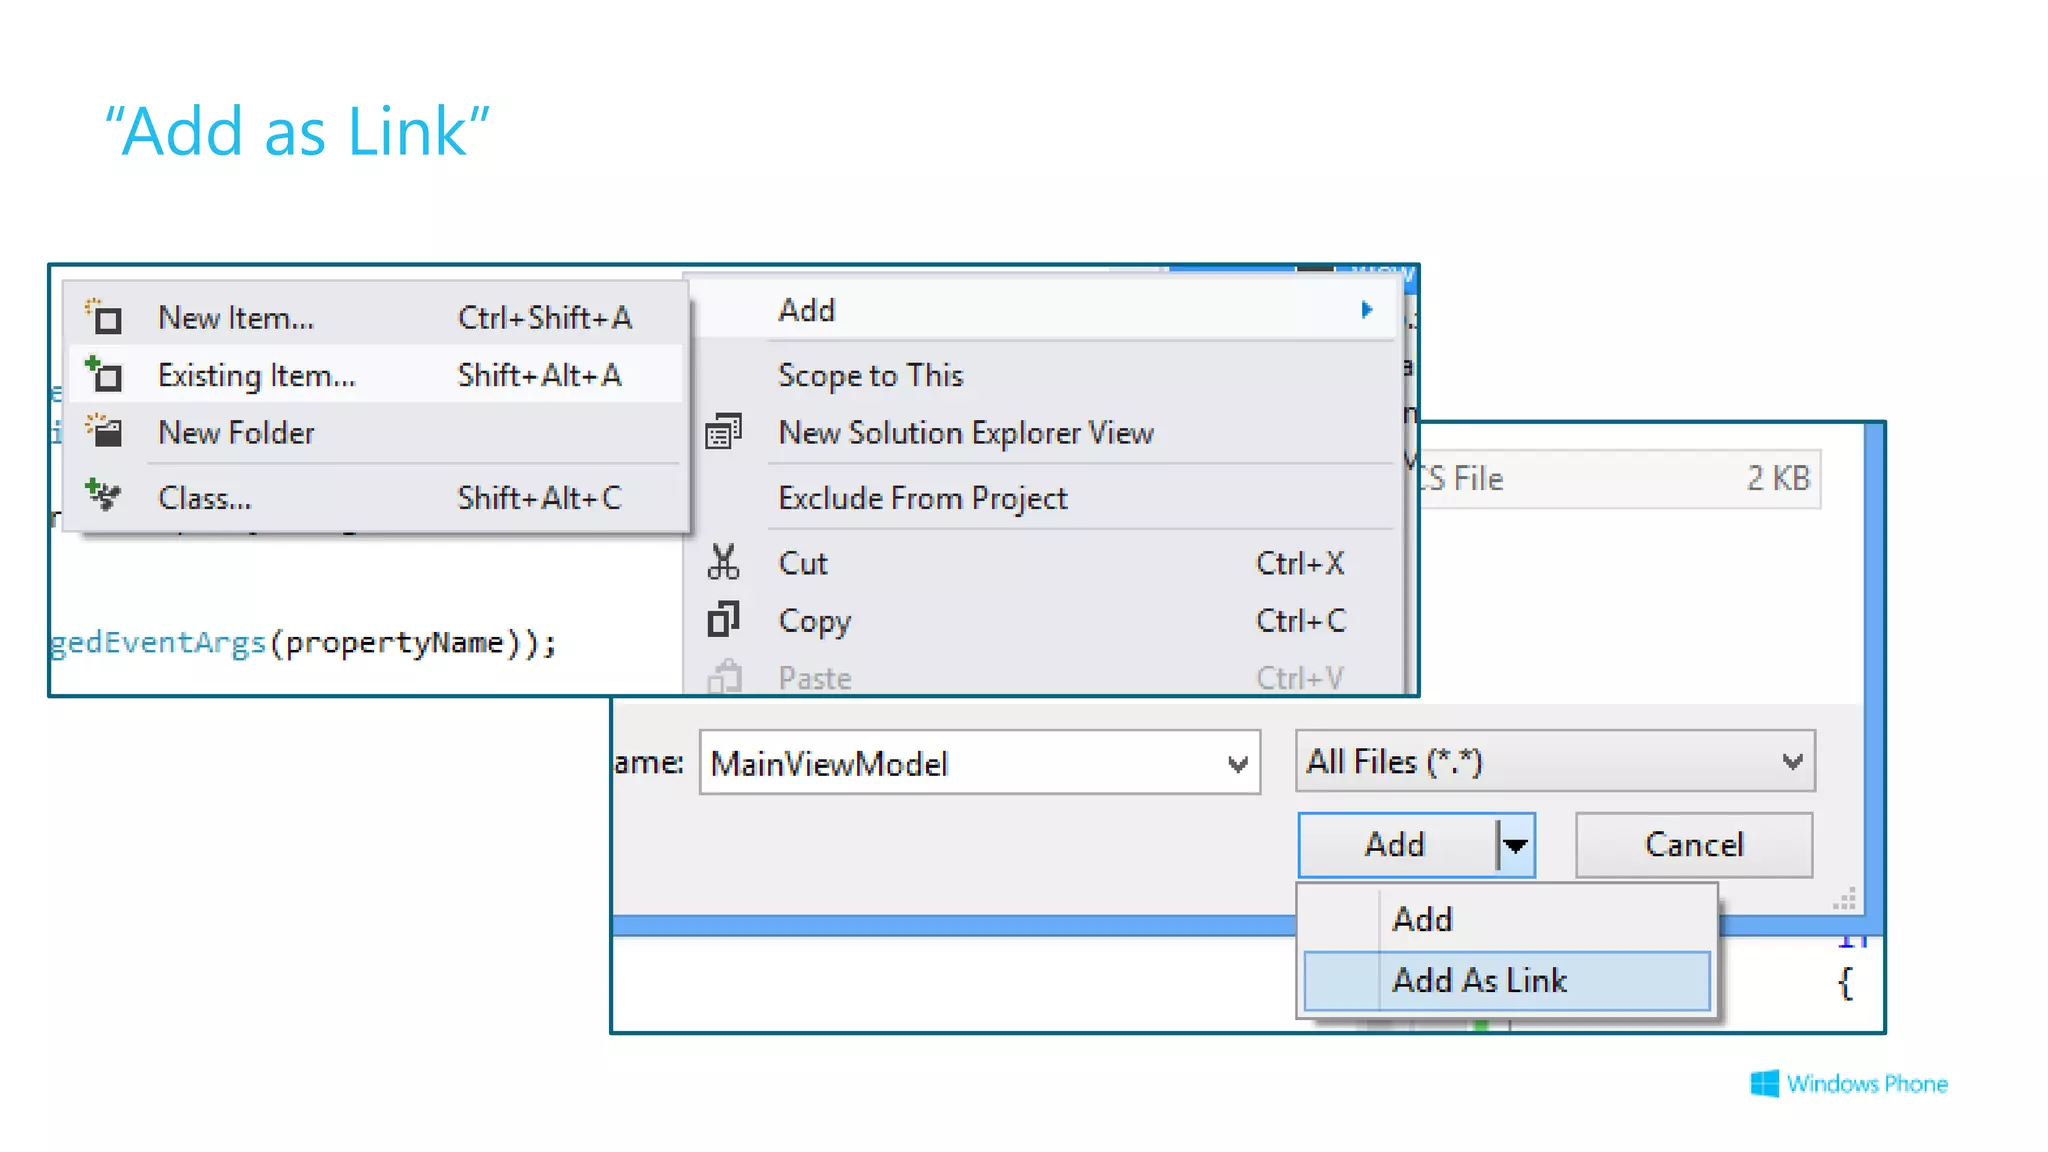Click the Windows Phone logo

tap(1764, 1084)
